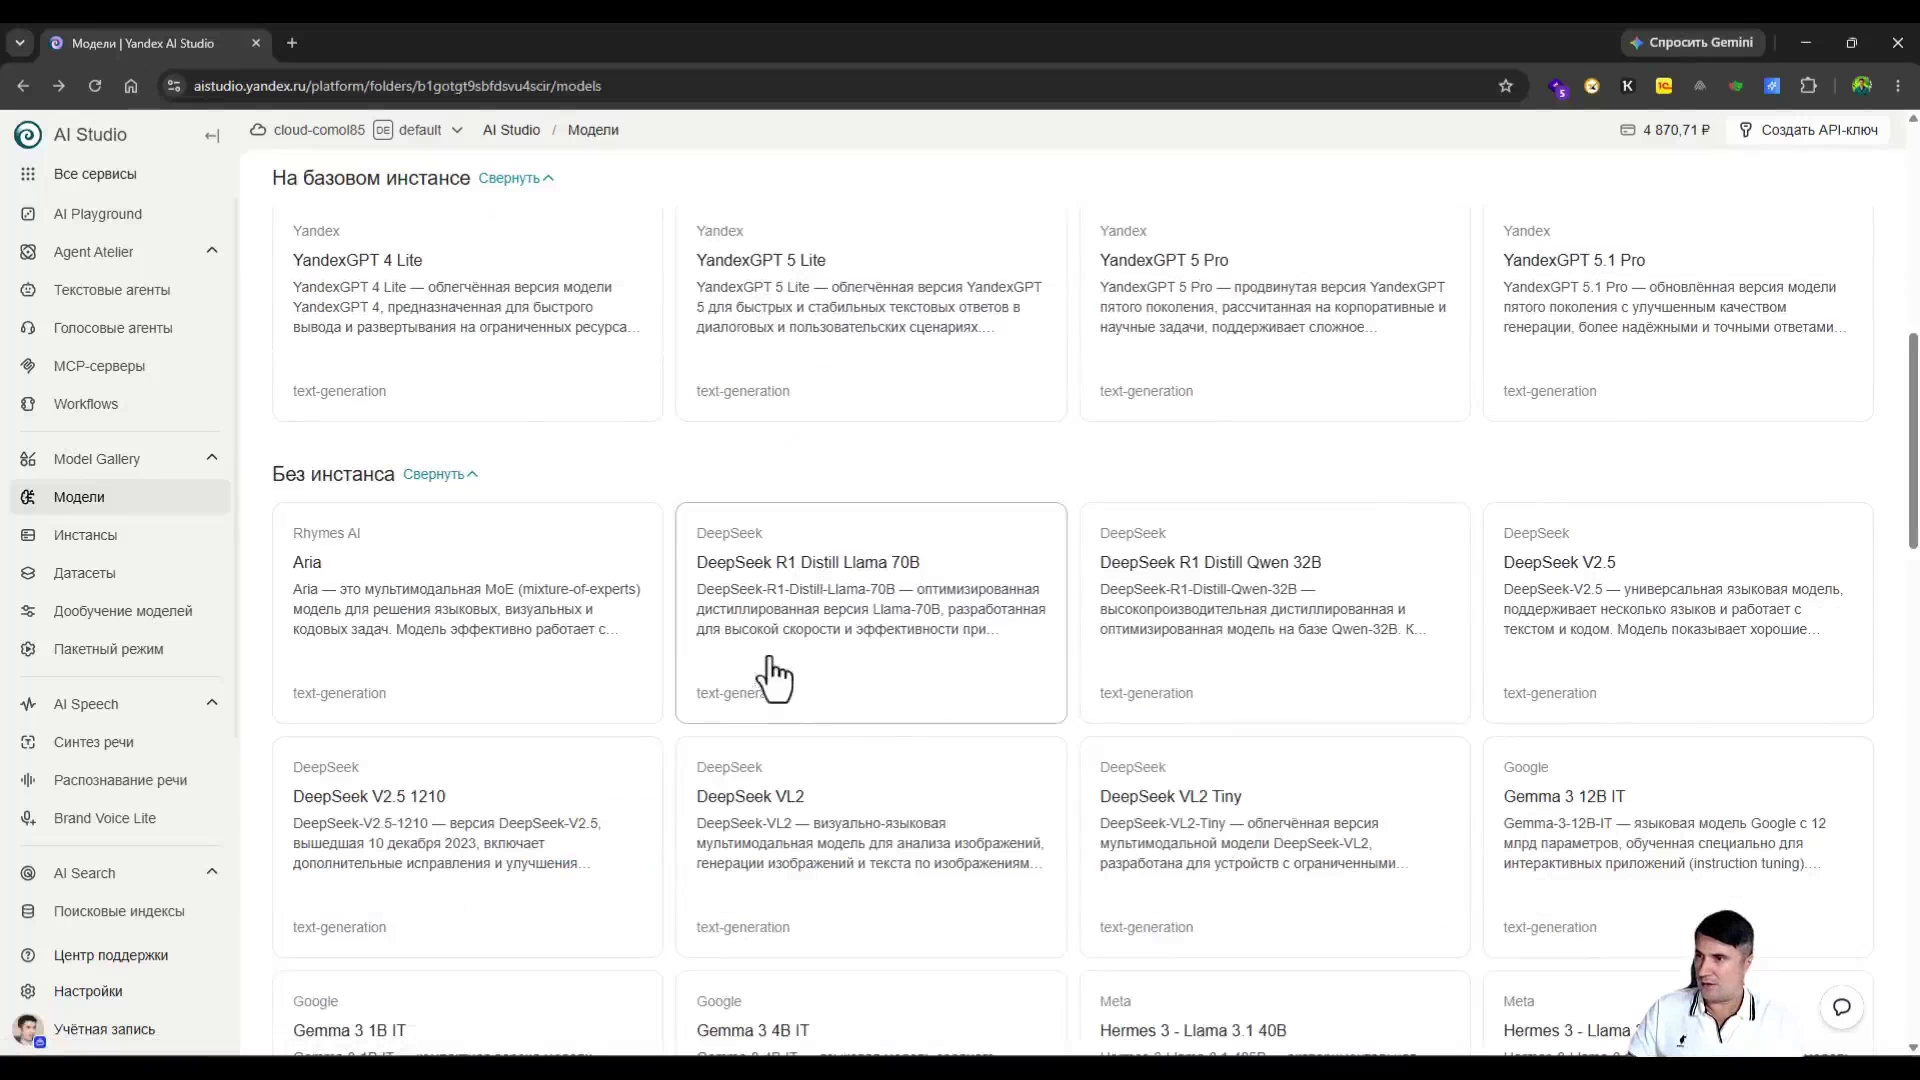1920x1080 pixels.
Task: Click the Workflows icon
Action: (28, 404)
